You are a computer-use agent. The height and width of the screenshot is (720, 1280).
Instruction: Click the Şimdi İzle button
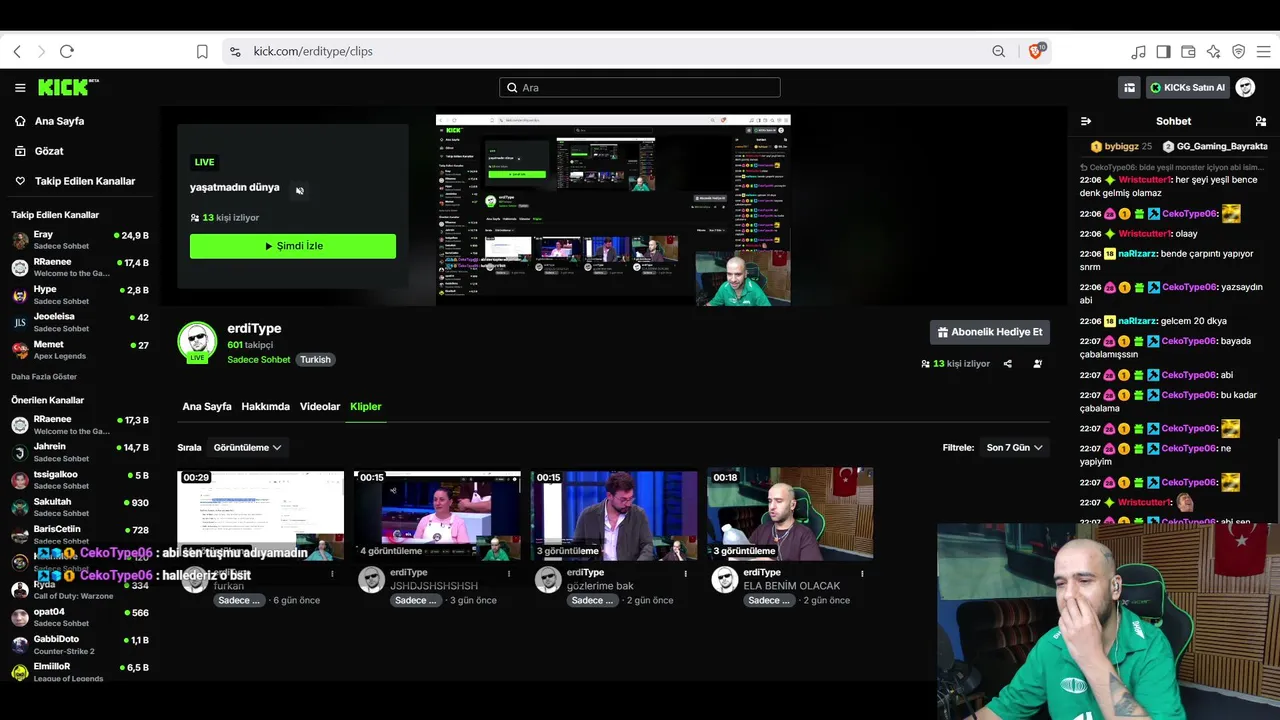point(293,246)
